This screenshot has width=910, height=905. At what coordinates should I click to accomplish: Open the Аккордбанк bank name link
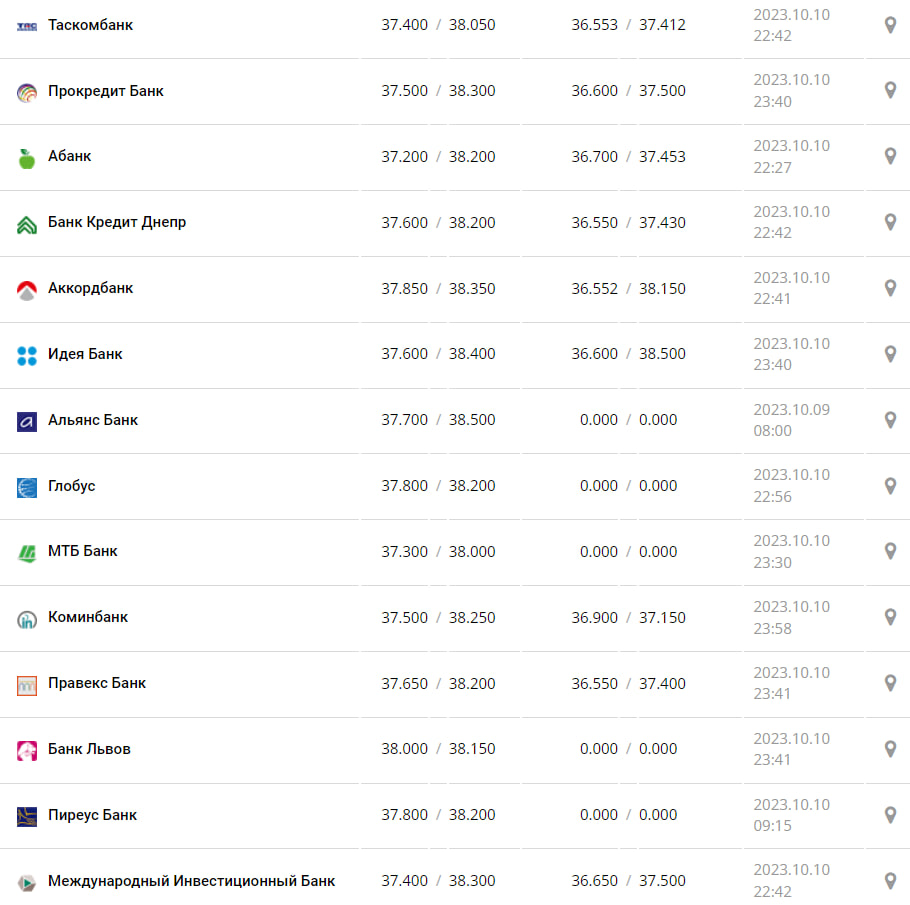pos(90,288)
